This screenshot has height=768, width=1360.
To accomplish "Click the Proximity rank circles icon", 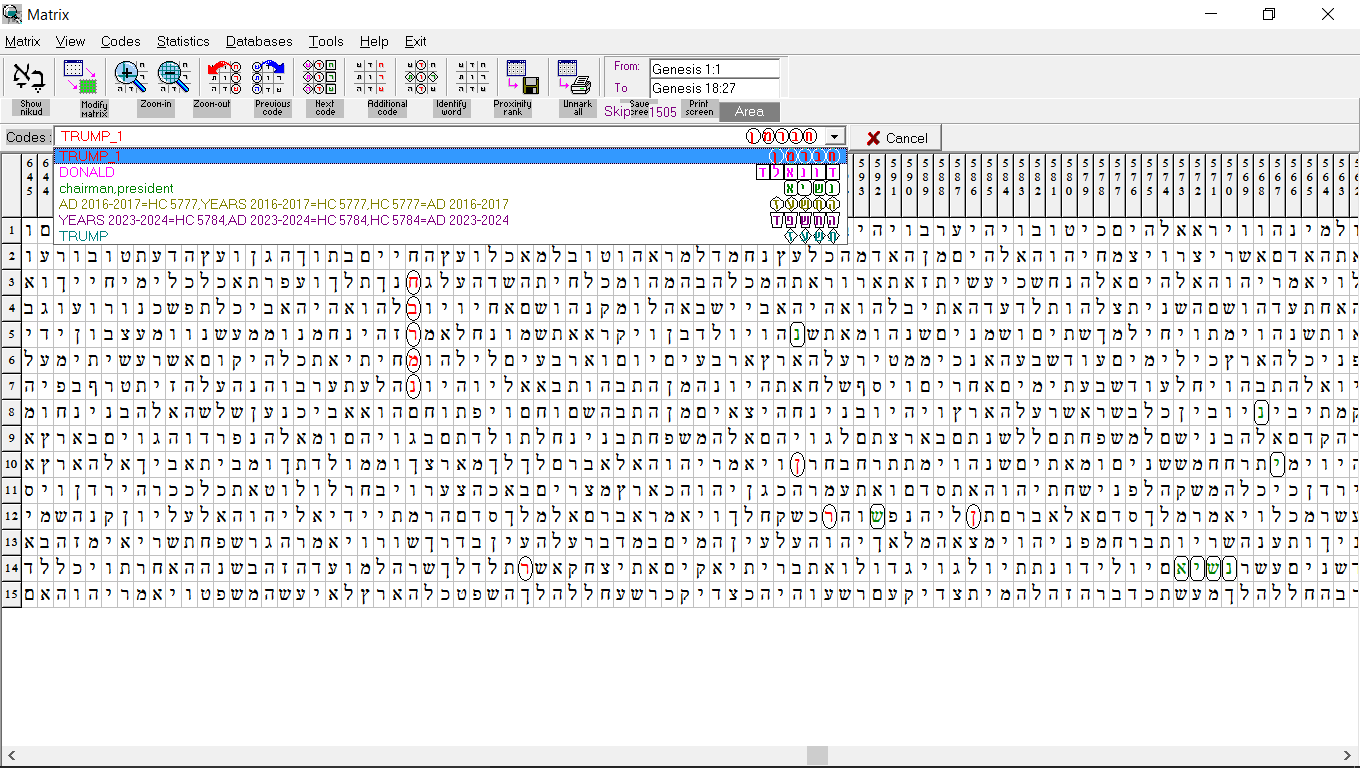I will pyautogui.click(x=421, y=76).
